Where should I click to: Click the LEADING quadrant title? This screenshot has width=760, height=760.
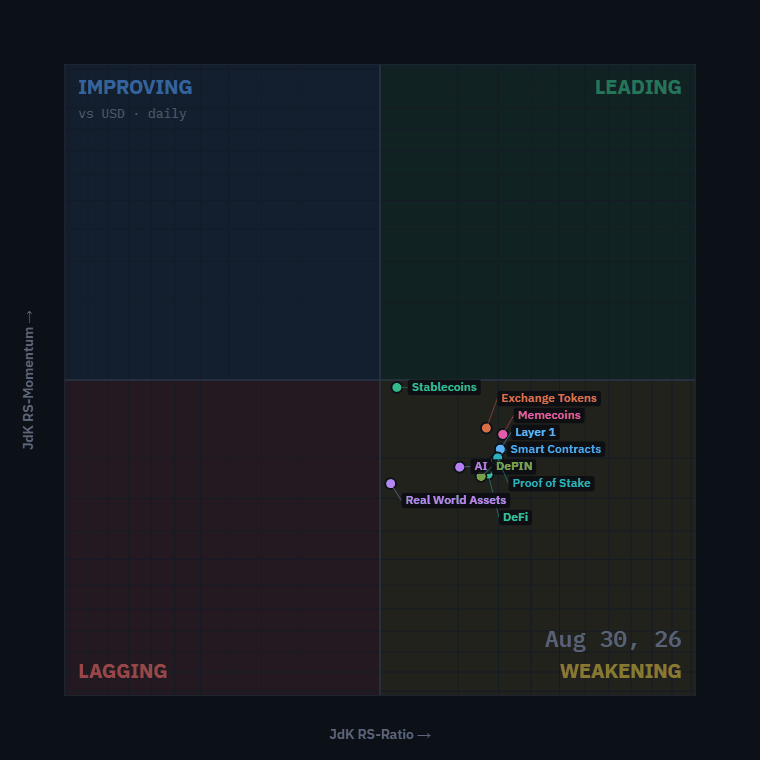[x=638, y=87]
